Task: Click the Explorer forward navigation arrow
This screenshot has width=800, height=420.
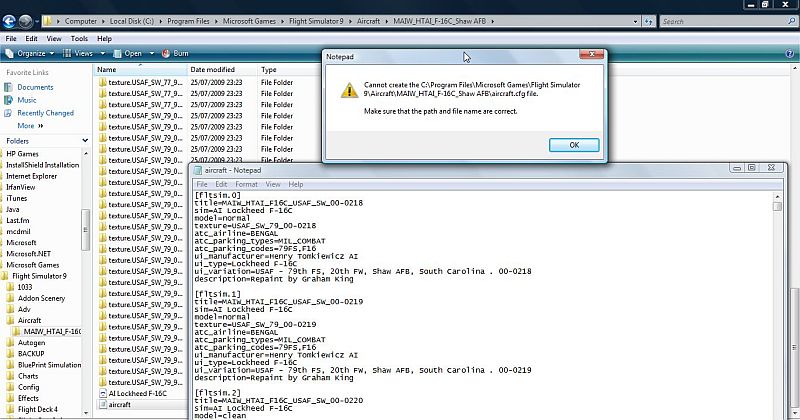Action: coord(26,20)
